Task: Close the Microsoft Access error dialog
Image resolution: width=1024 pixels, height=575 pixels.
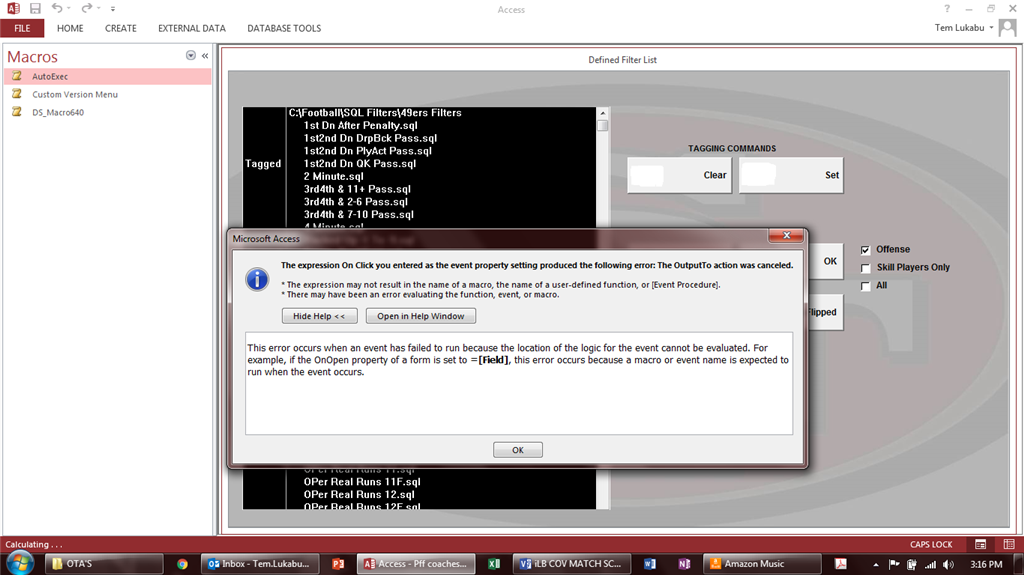Action: point(786,235)
